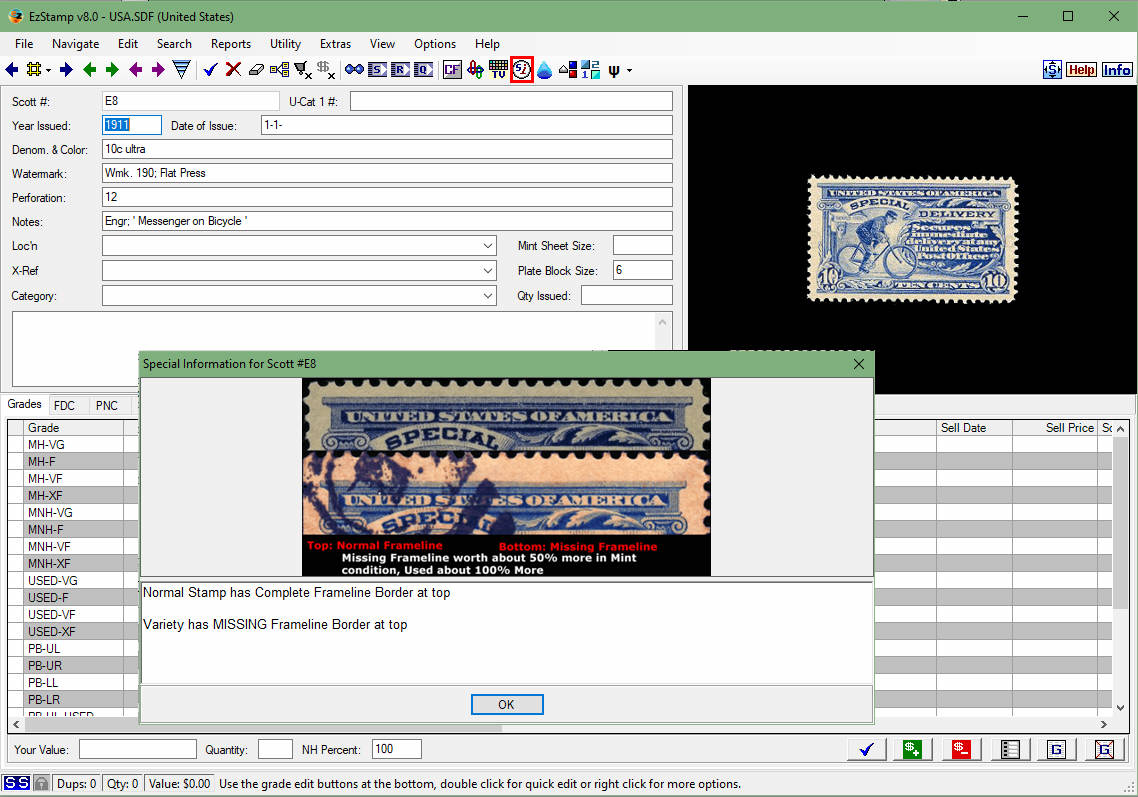The width and height of the screenshot is (1138, 797).
Task: Switch to the FDC tab
Action: click(x=66, y=405)
